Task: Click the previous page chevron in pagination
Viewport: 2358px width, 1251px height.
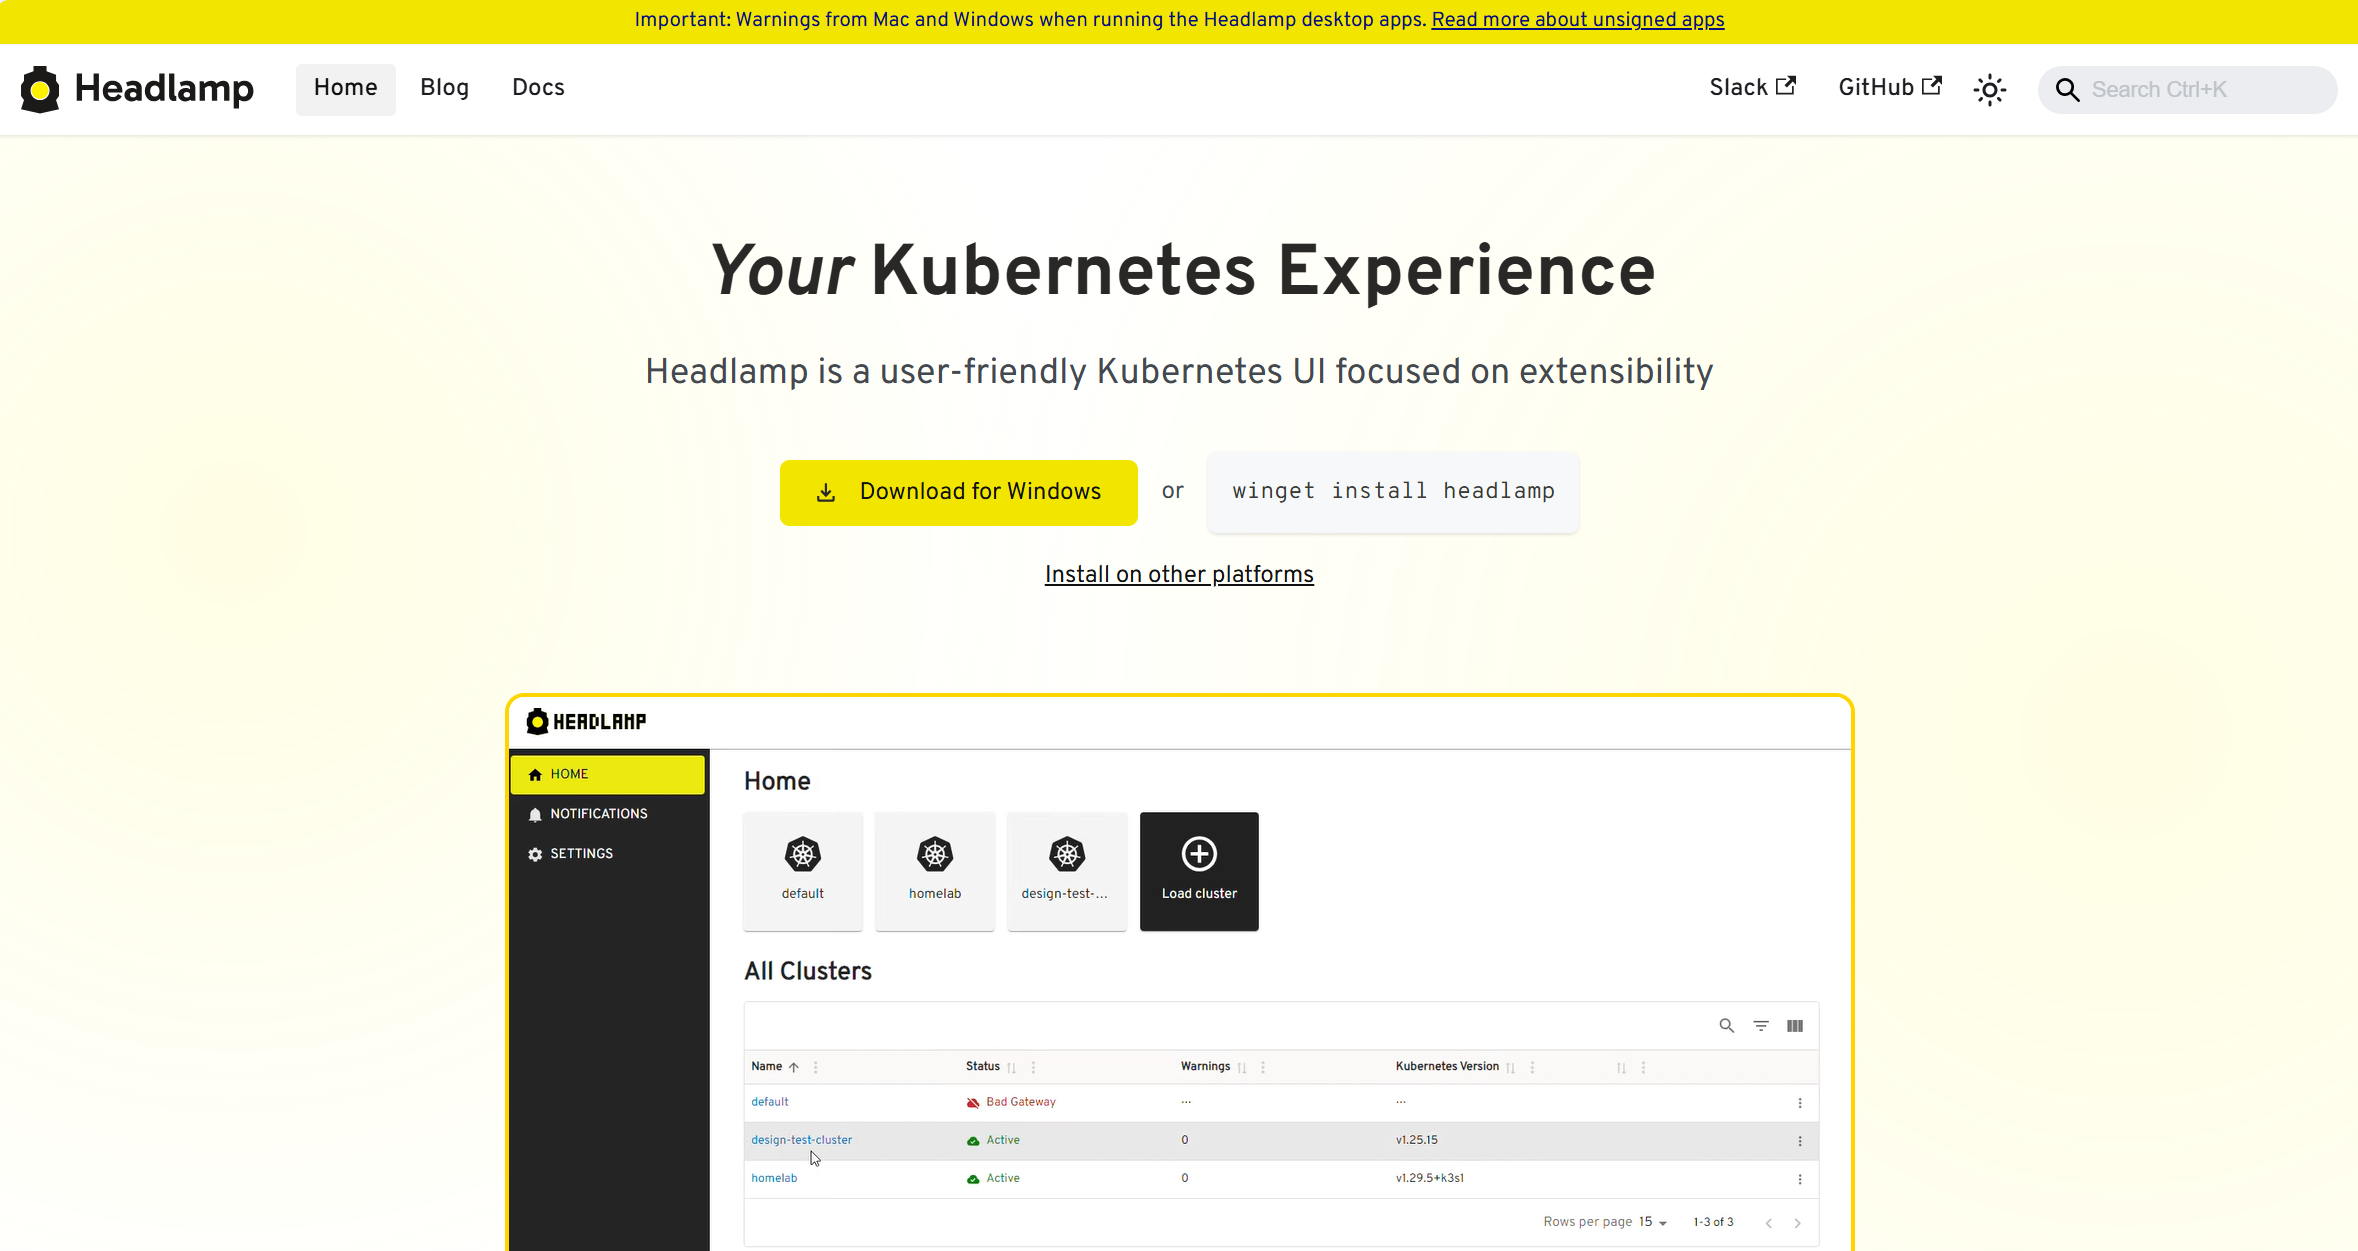Action: point(1768,1223)
